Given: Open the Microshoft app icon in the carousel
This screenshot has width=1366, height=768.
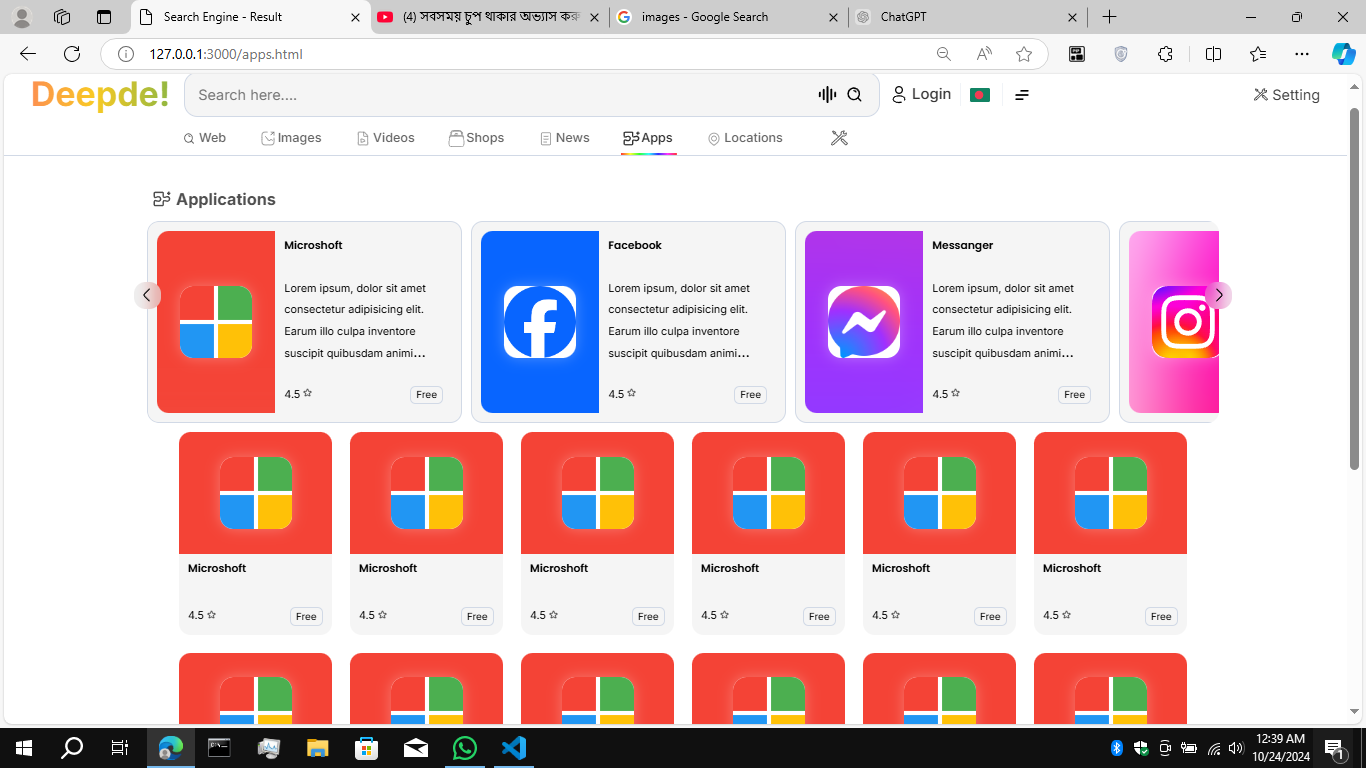Looking at the screenshot, I should [x=216, y=322].
